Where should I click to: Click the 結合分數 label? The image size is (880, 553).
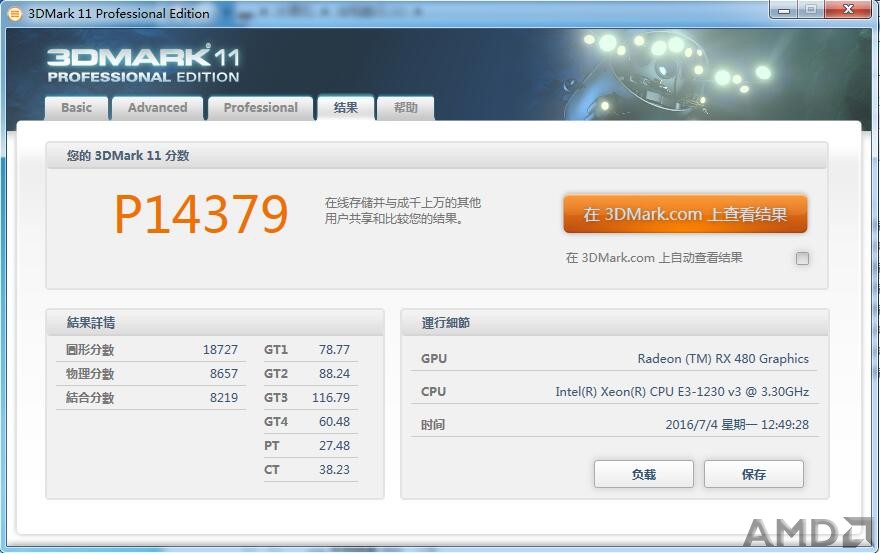pos(90,398)
